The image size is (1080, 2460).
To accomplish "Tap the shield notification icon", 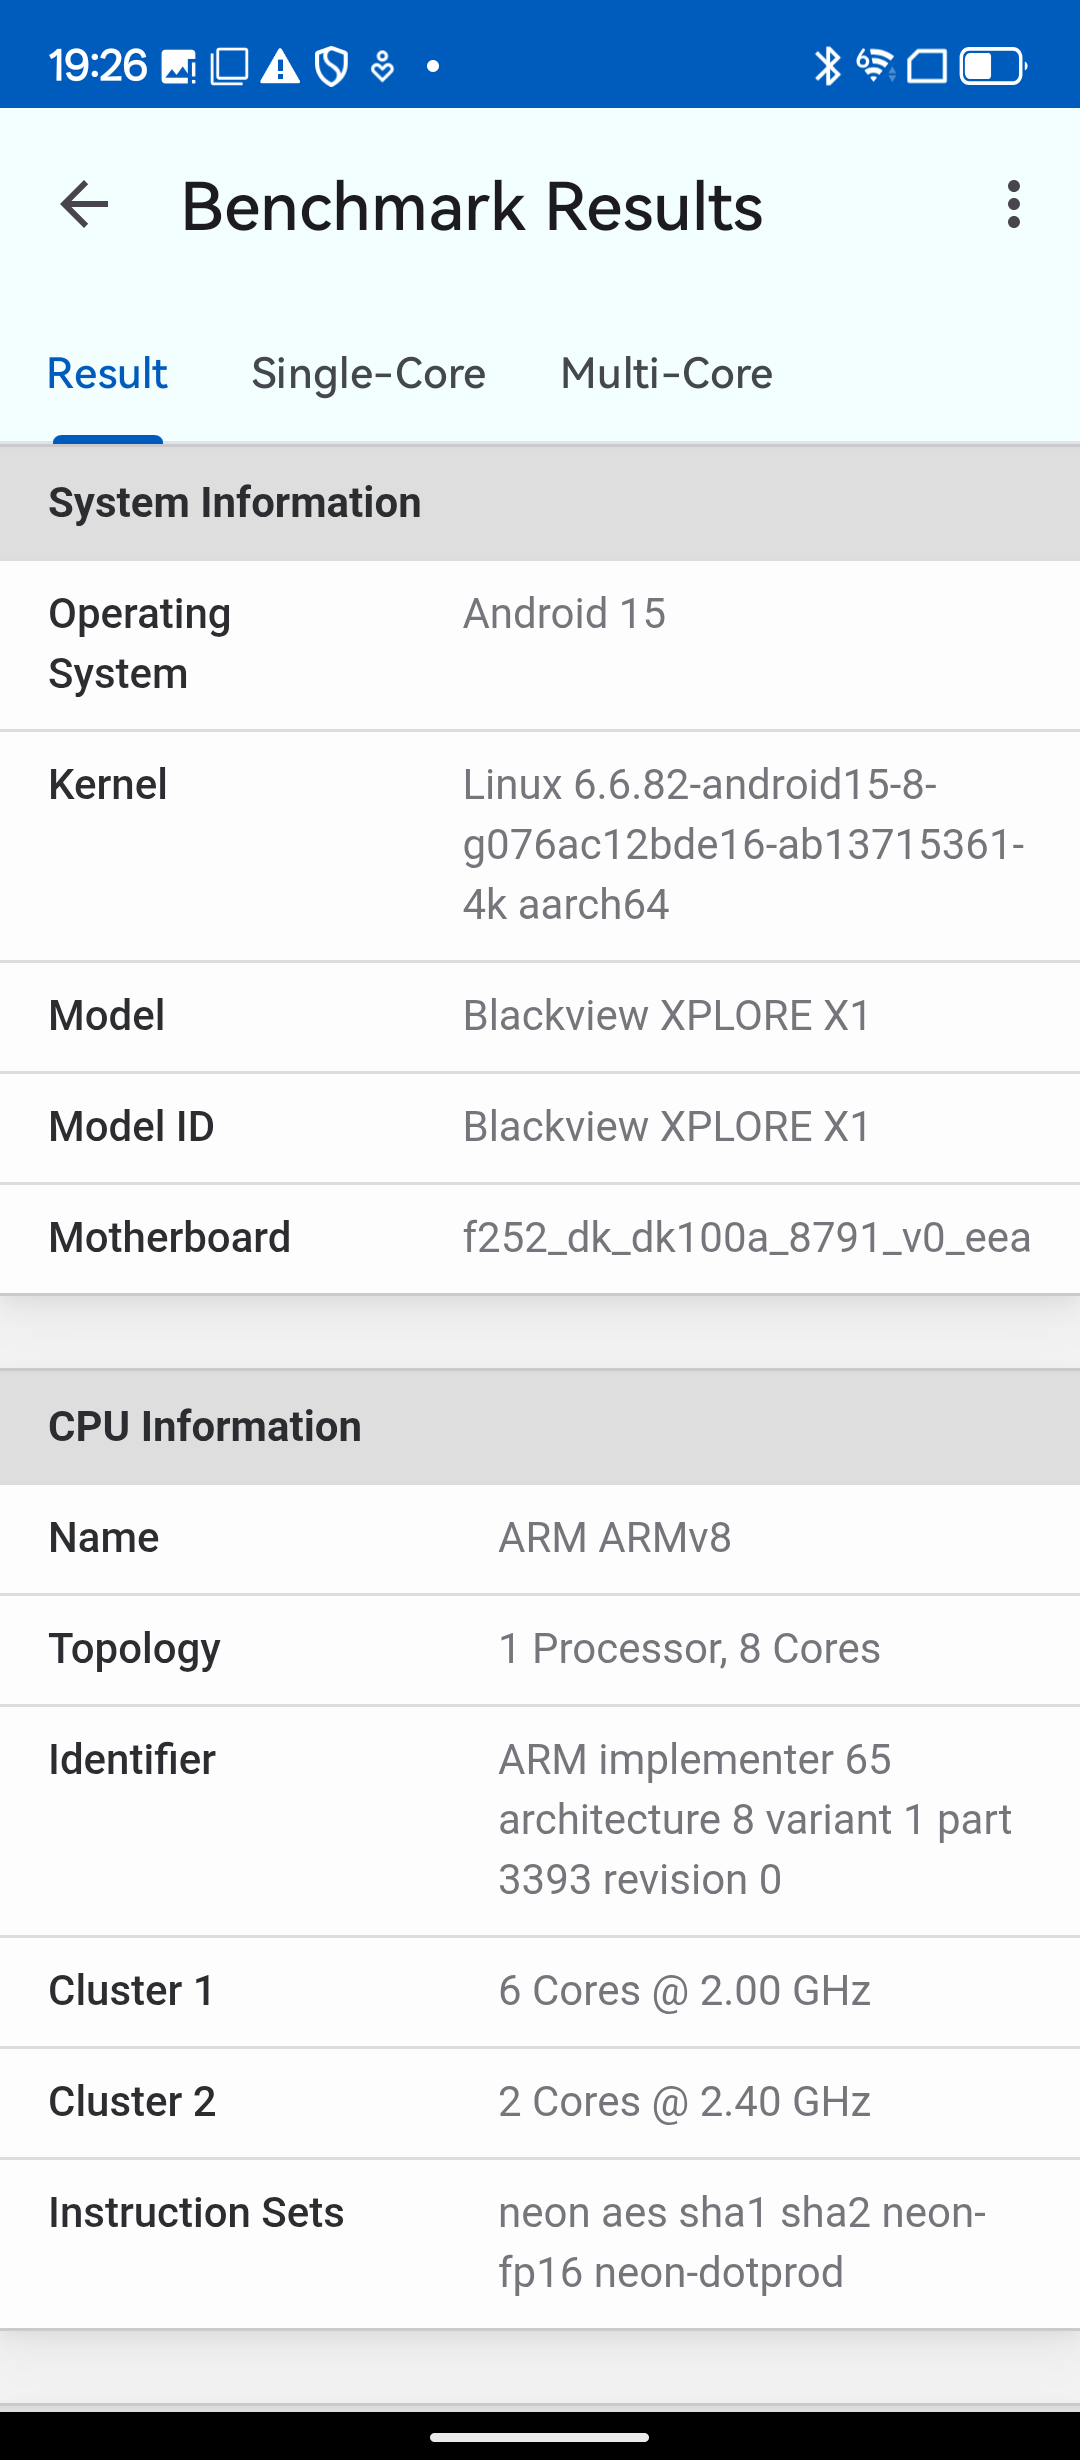I will (x=331, y=67).
